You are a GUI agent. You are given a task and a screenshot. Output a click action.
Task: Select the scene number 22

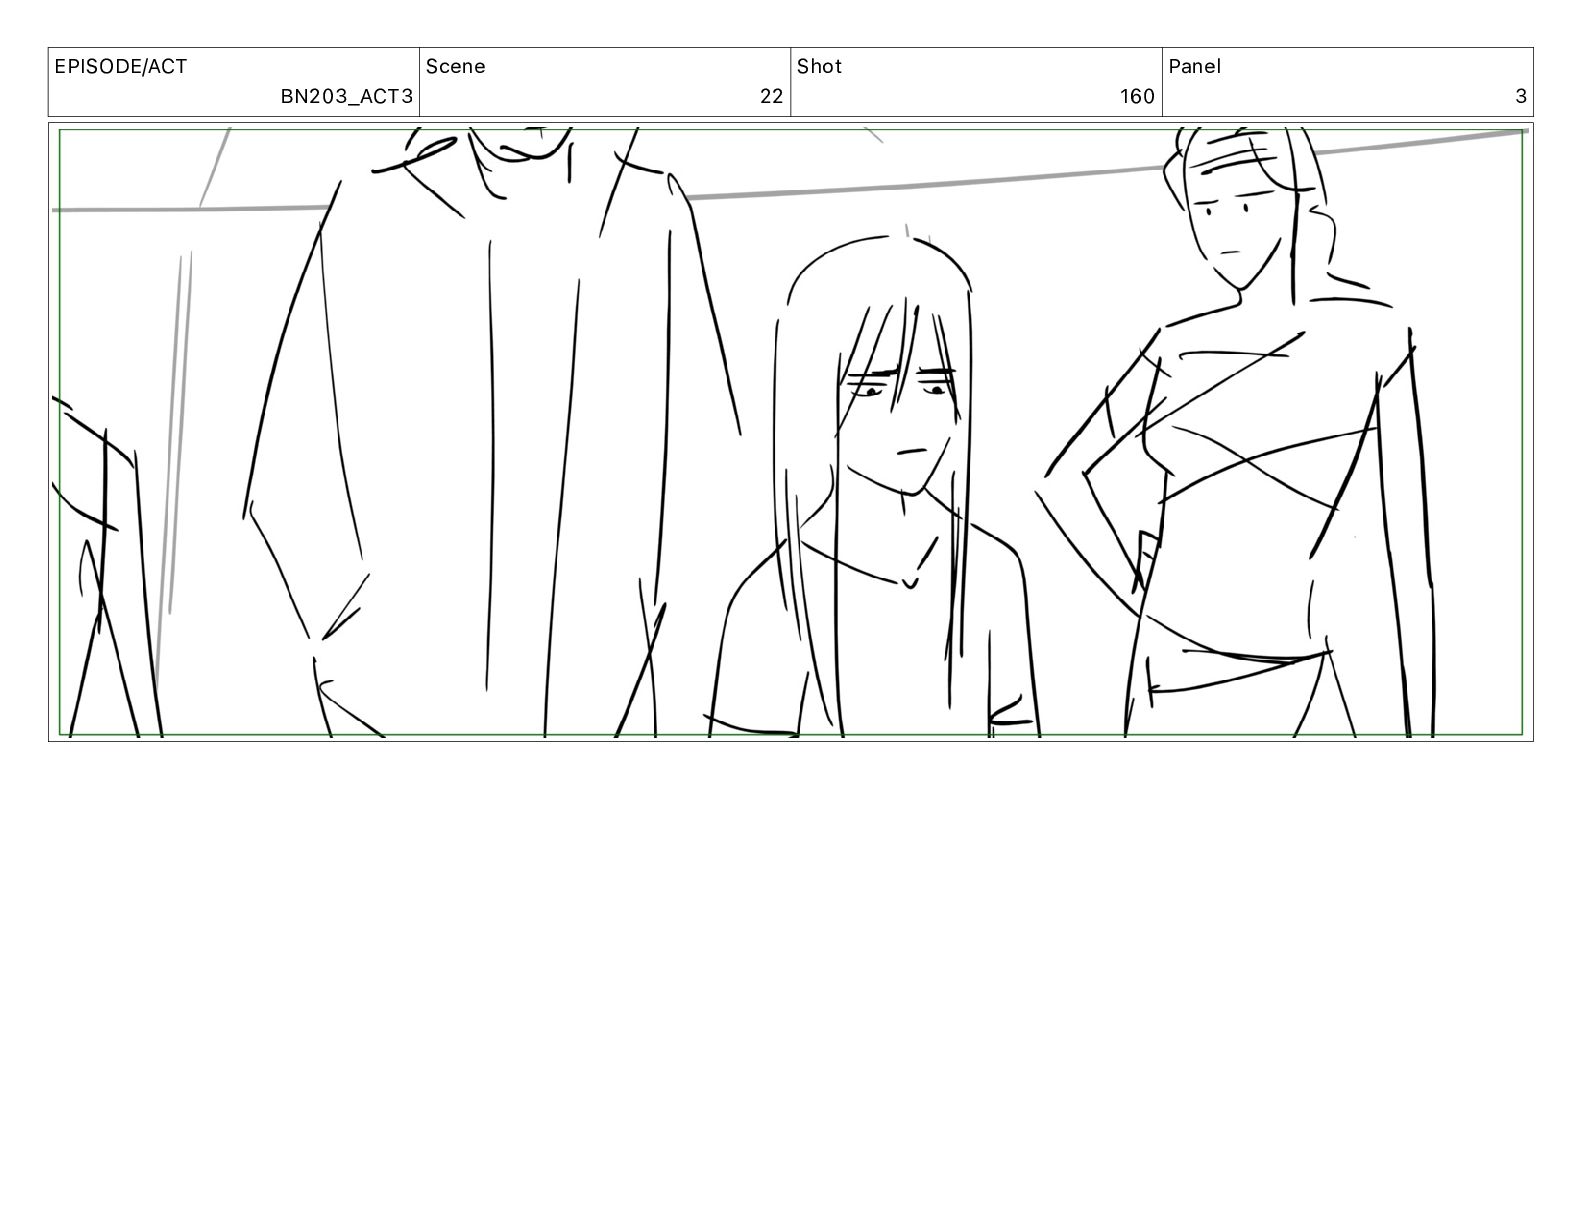[771, 97]
